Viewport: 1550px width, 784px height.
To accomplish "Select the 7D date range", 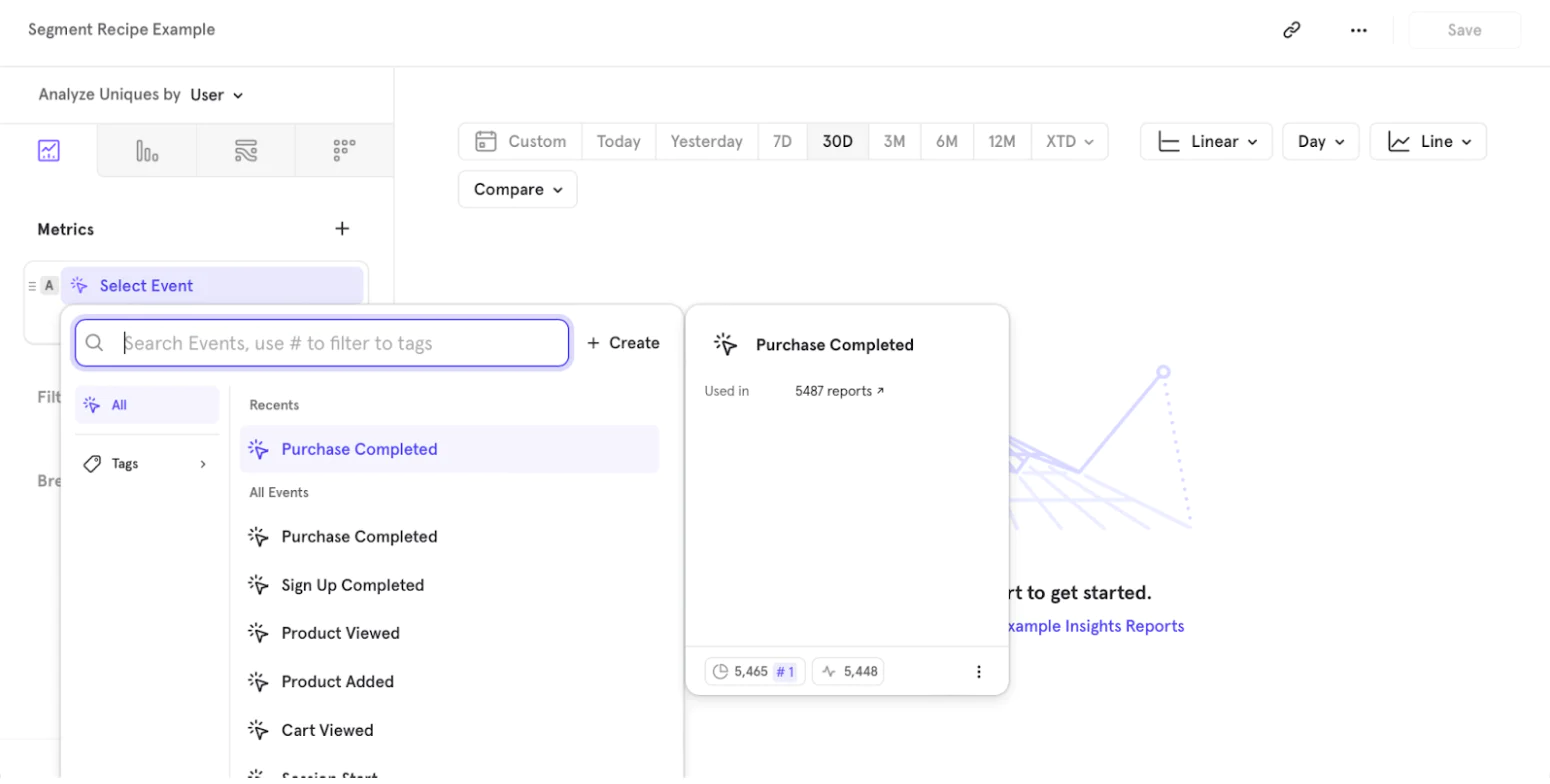I will pyautogui.click(x=782, y=141).
